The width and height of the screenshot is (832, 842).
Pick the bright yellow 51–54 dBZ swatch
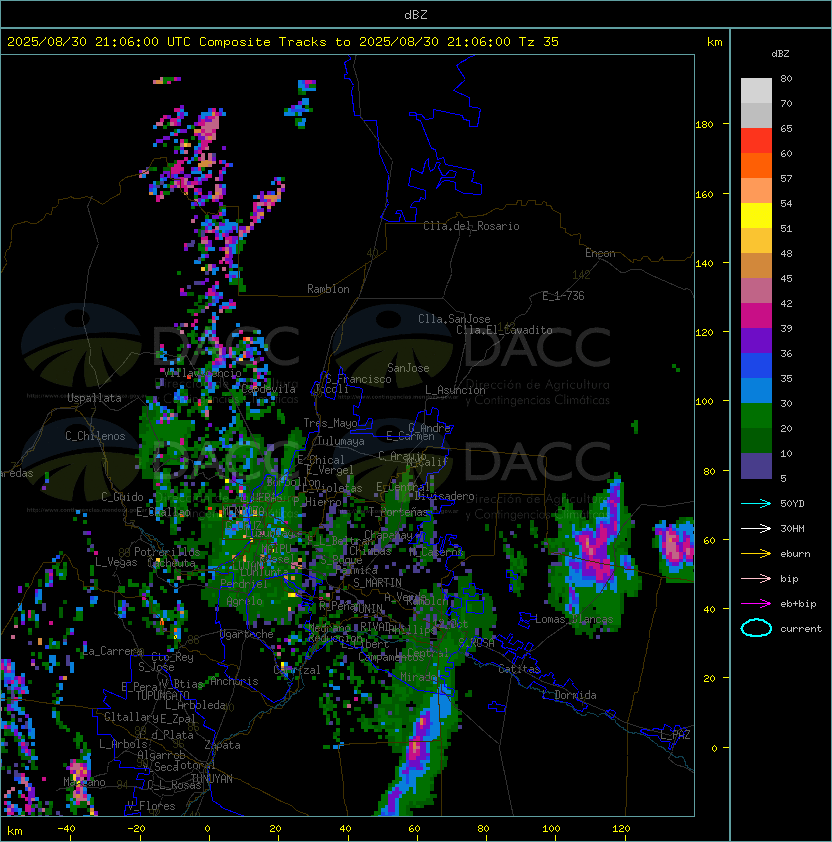click(756, 216)
